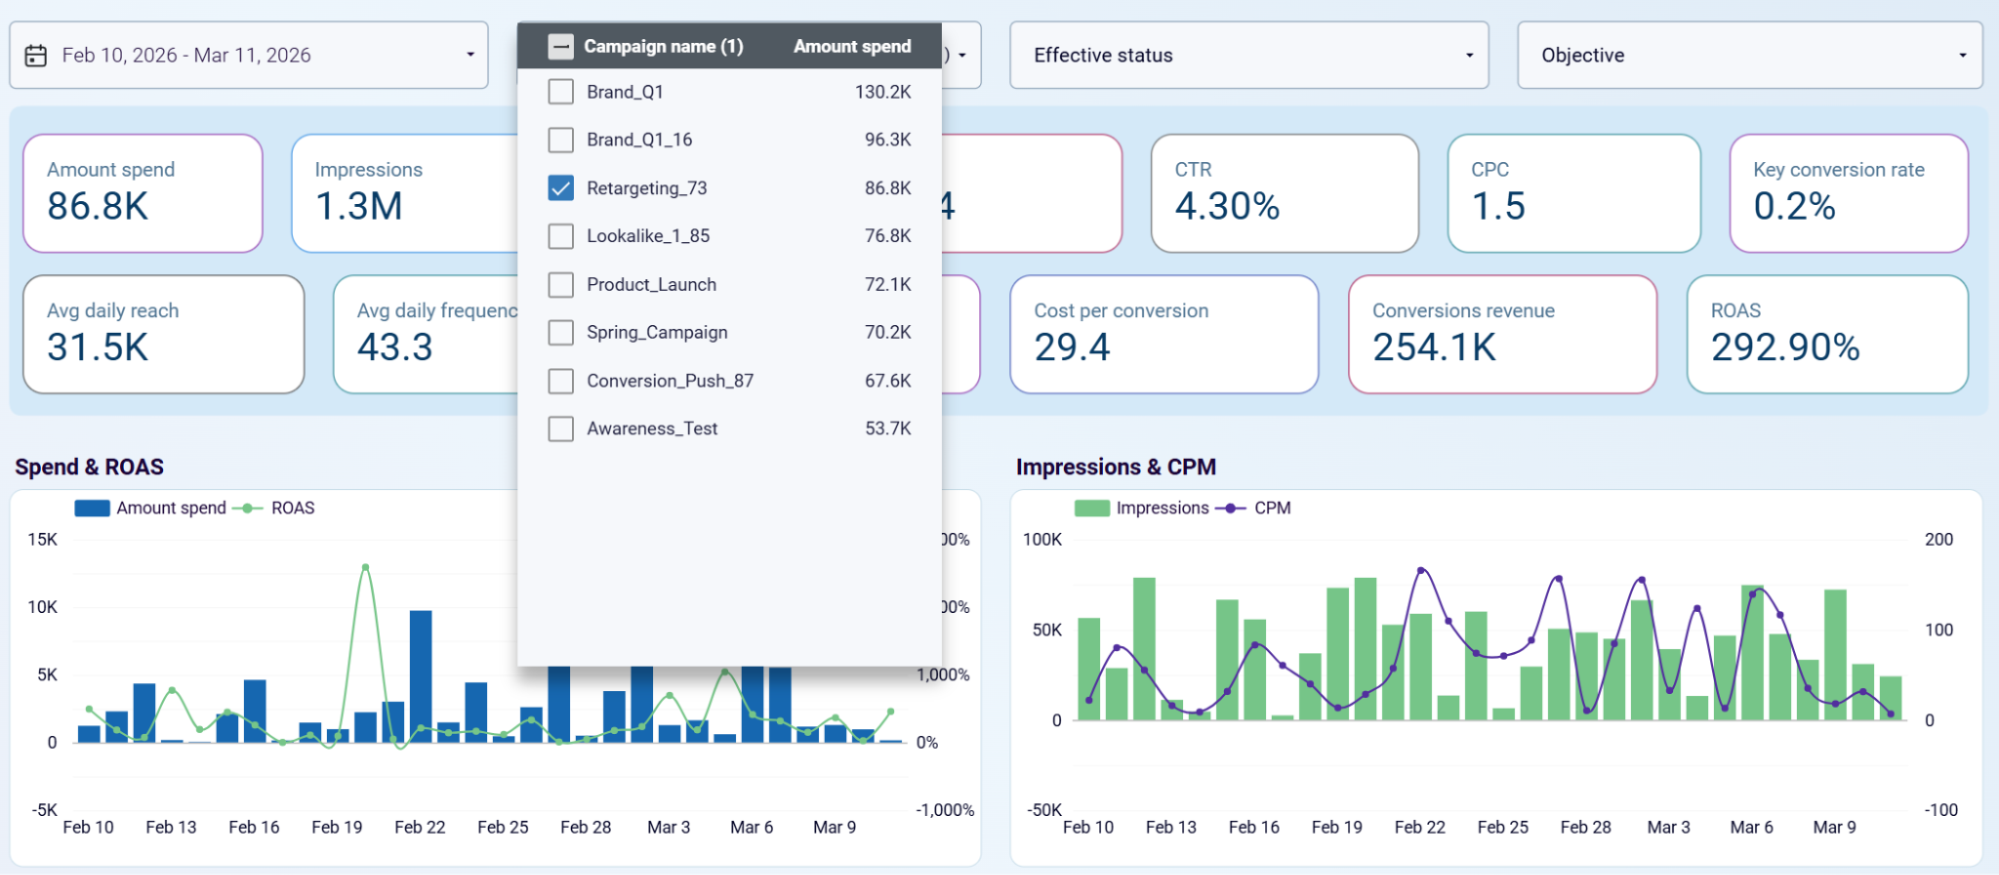Click the date range Feb 10 - Mar 11 text
The height and width of the screenshot is (875, 1999).
(186, 55)
